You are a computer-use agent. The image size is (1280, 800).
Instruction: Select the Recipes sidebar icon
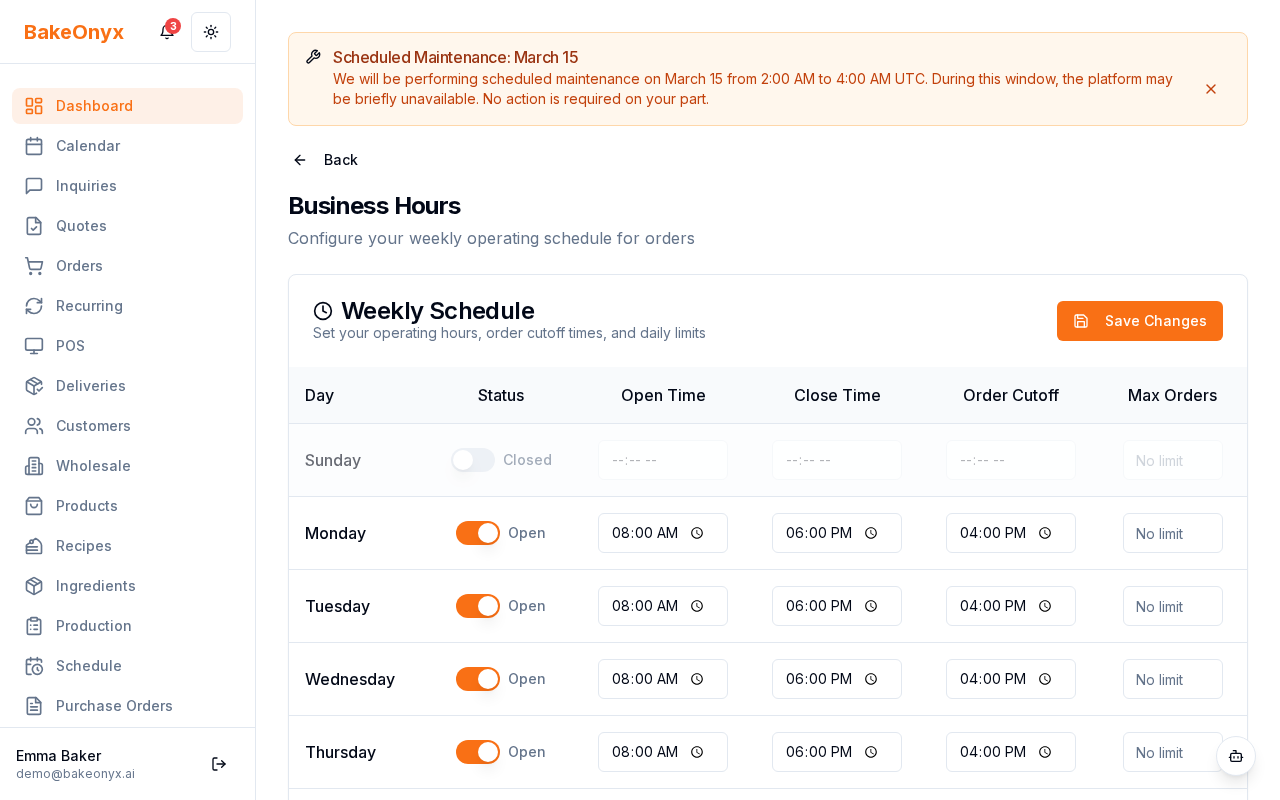pyautogui.click(x=34, y=546)
